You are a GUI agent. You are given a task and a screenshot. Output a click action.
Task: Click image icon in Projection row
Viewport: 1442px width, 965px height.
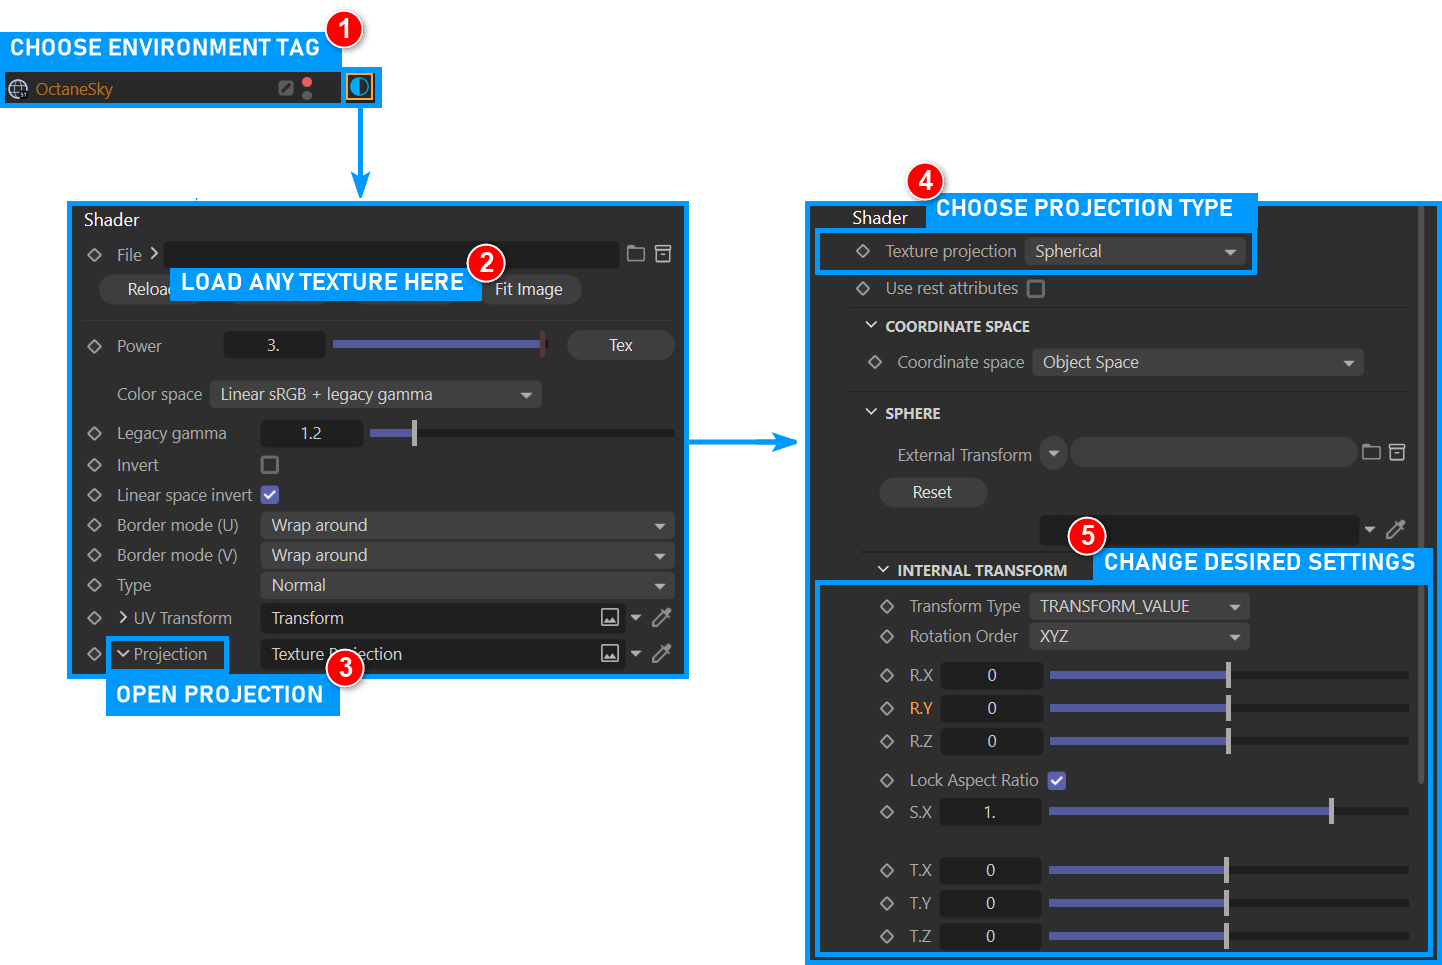(x=610, y=654)
